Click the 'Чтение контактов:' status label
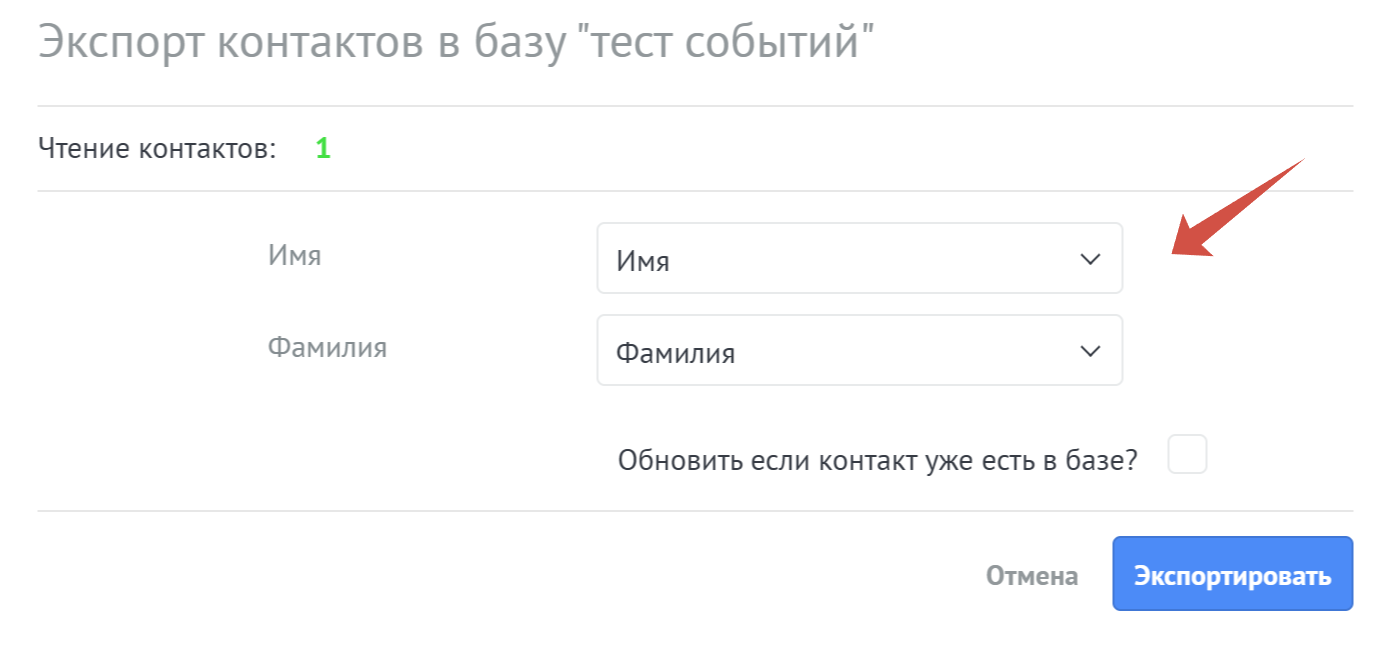Viewport: 1399px width, 651px height. [x=157, y=149]
